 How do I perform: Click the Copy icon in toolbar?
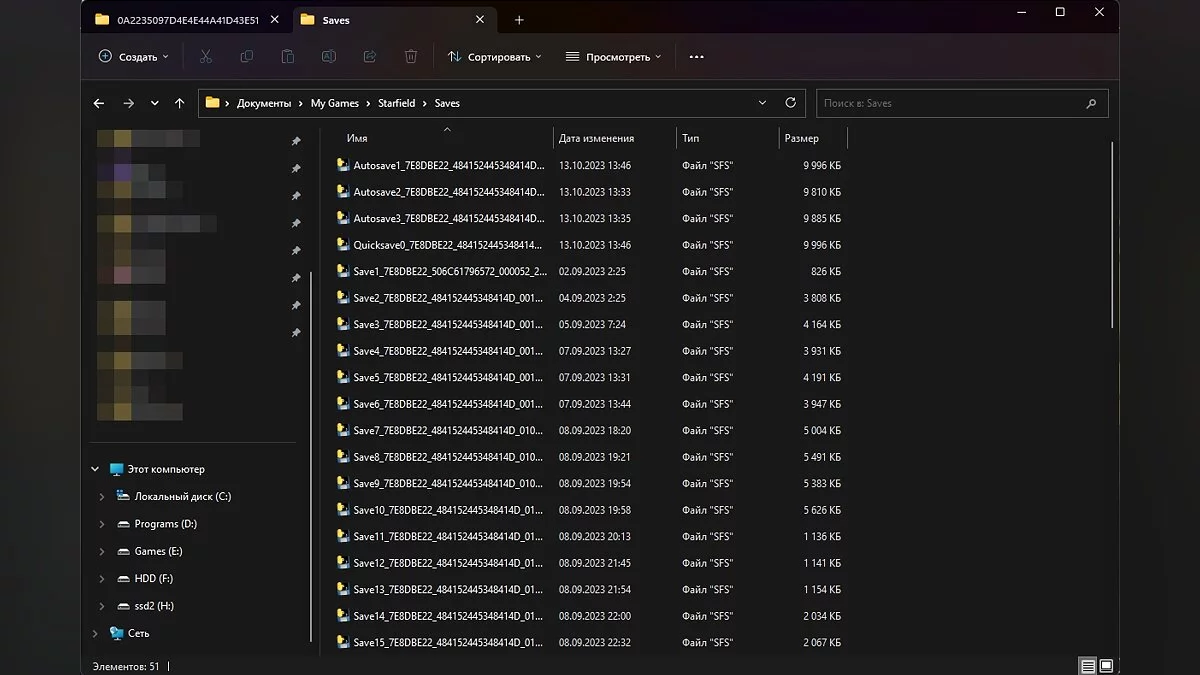[247, 57]
